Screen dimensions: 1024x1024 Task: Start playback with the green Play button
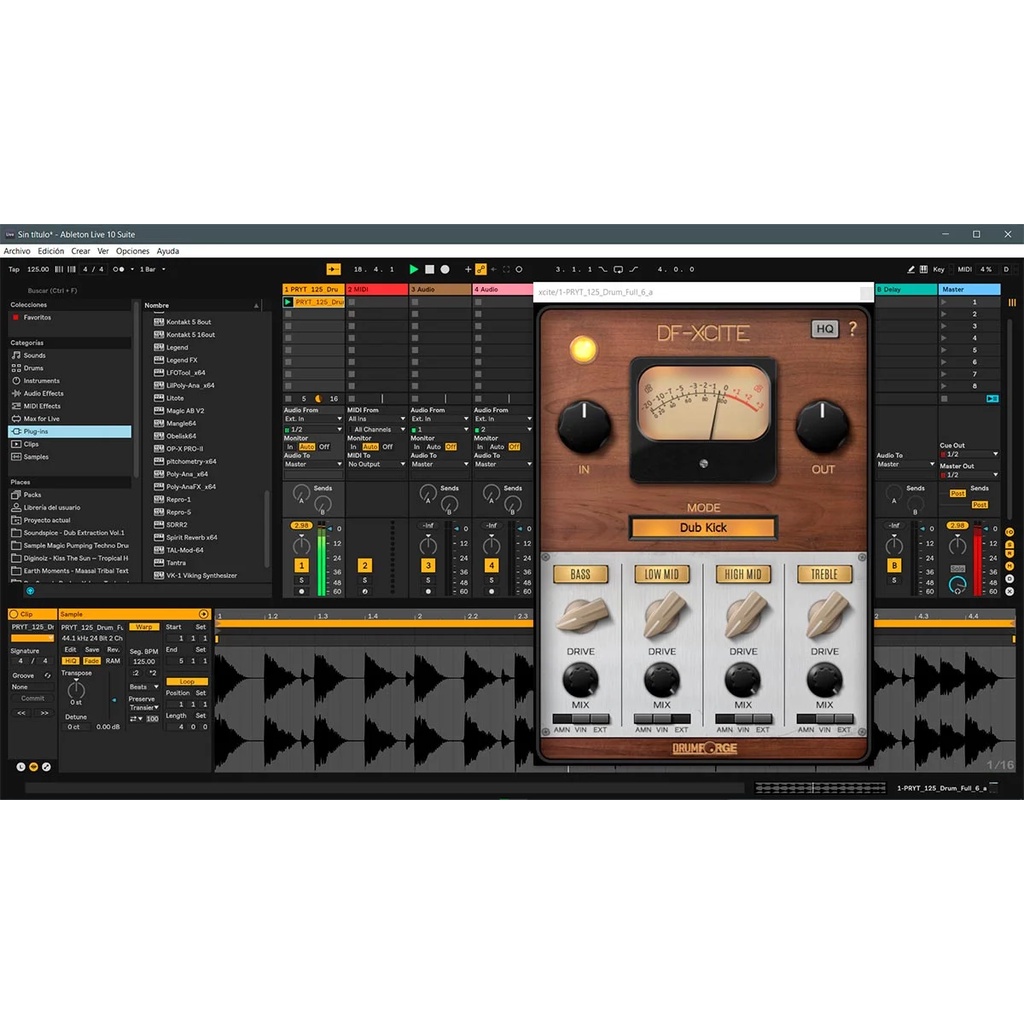(x=413, y=269)
